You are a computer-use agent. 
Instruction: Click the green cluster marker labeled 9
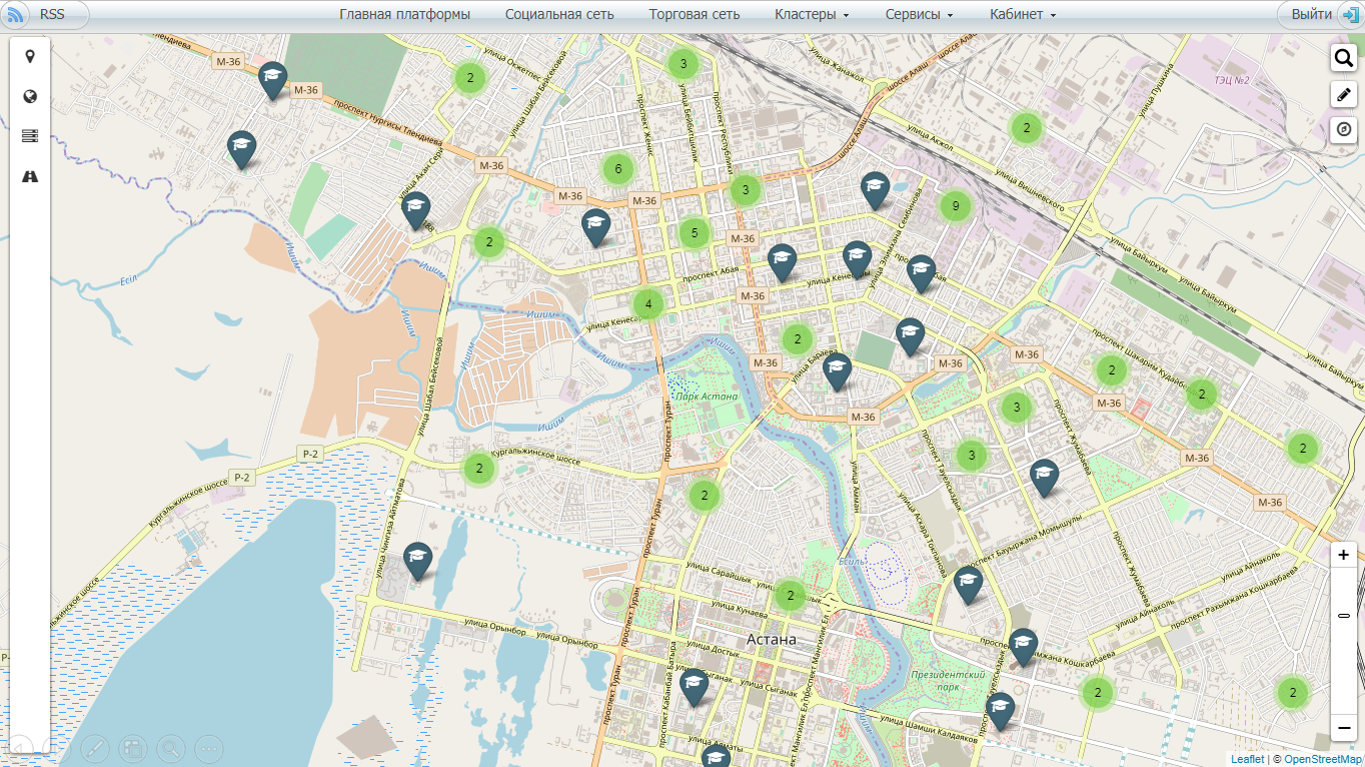tap(955, 207)
